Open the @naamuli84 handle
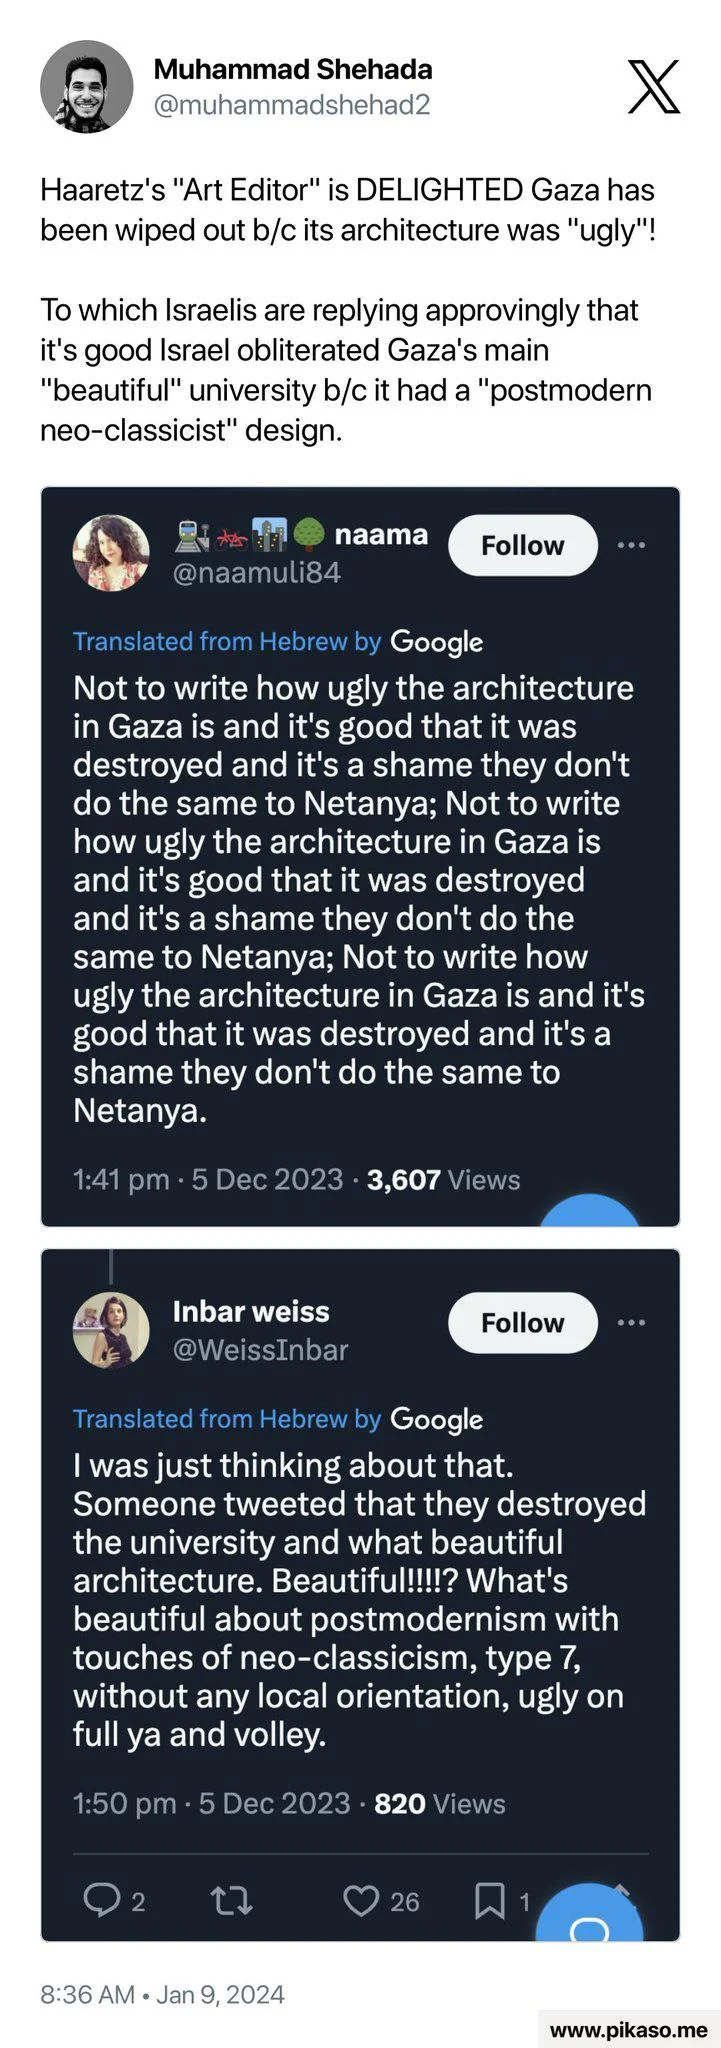 (x=257, y=573)
